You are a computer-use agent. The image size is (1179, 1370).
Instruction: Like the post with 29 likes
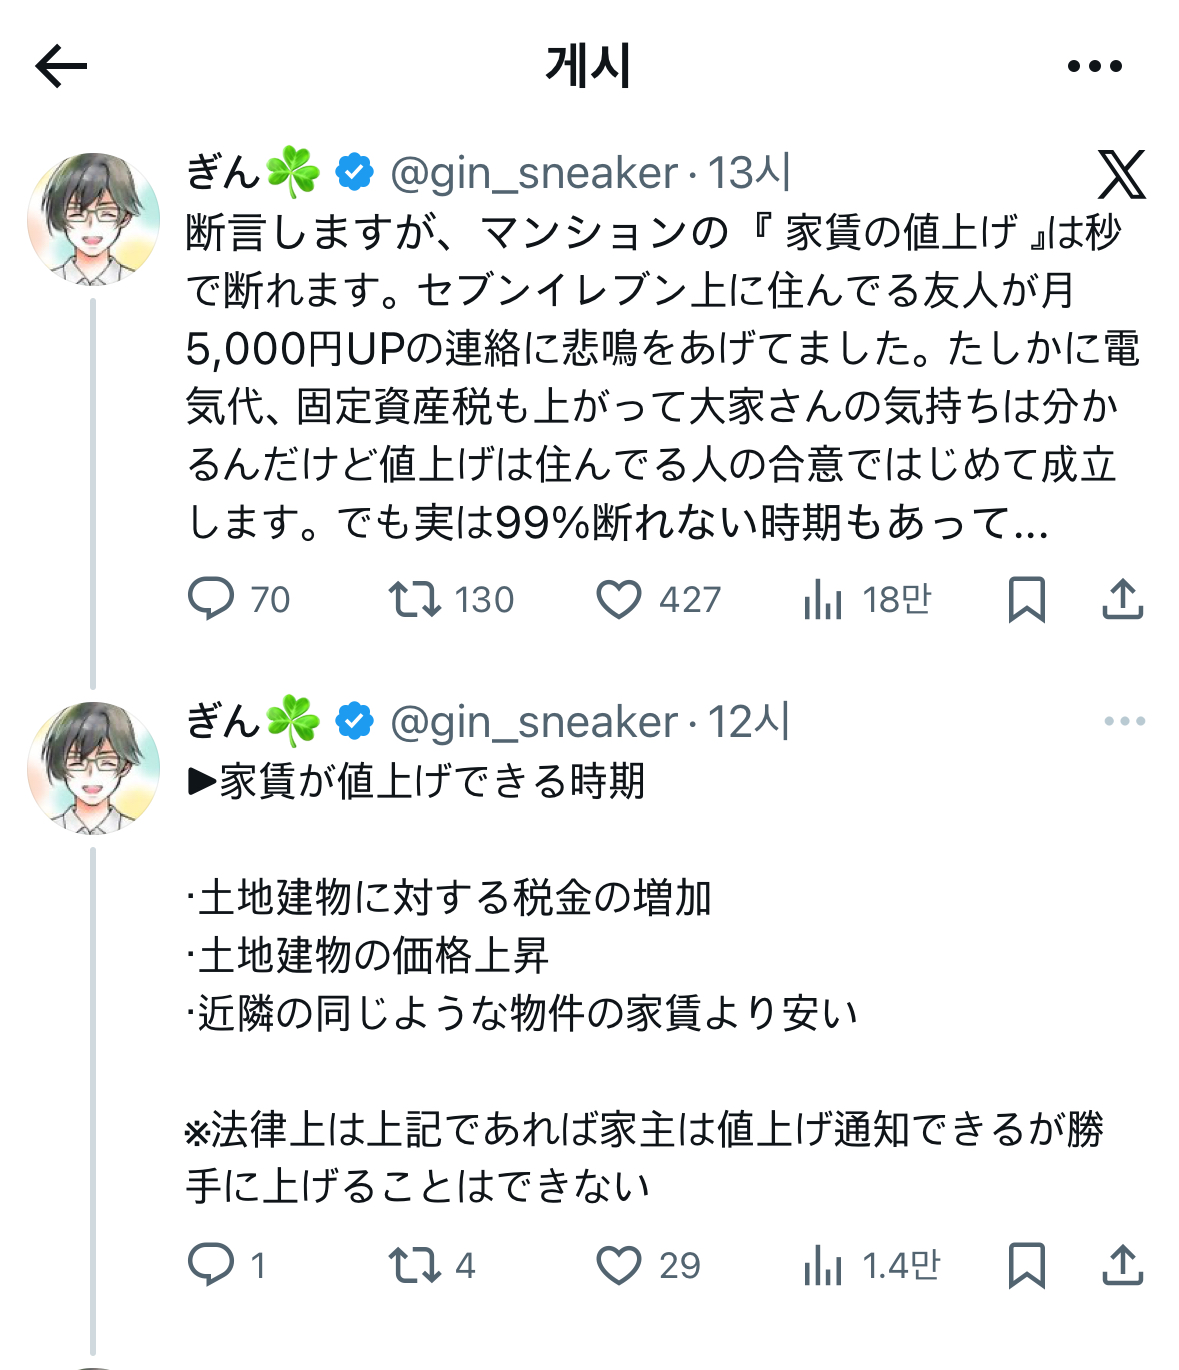click(619, 1265)
